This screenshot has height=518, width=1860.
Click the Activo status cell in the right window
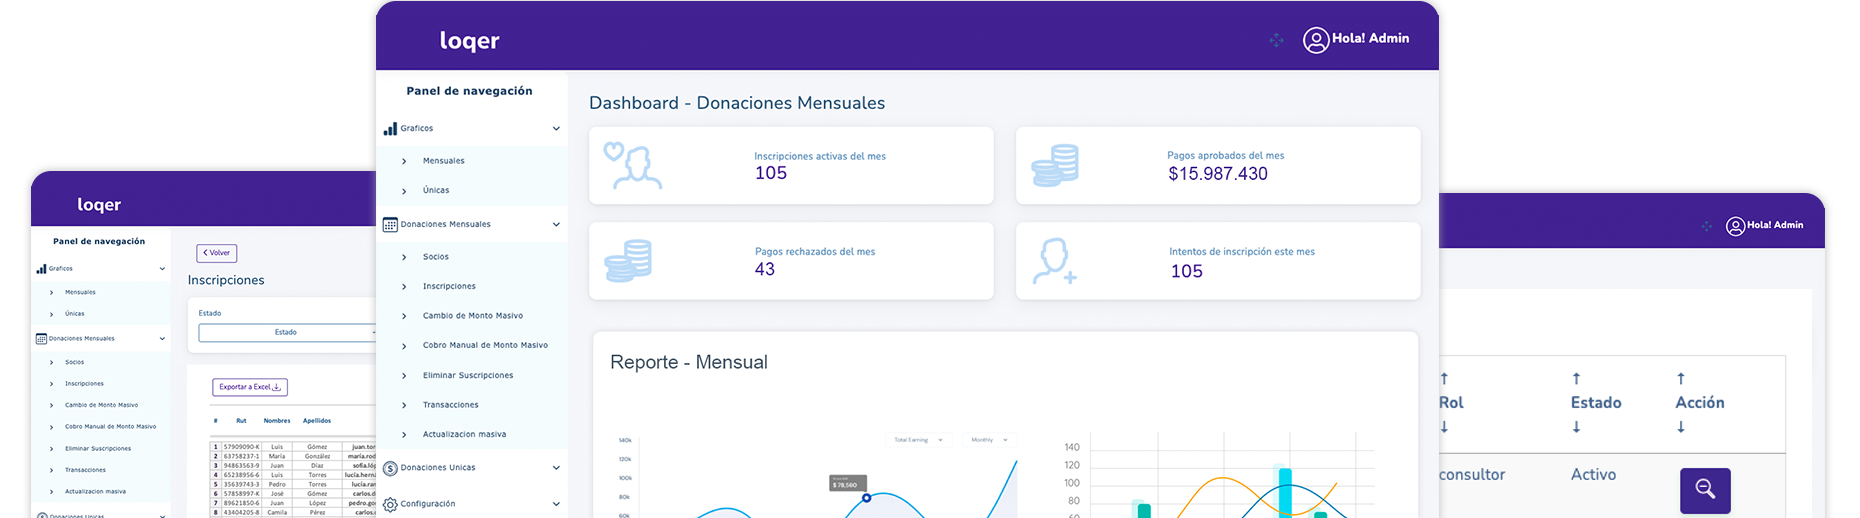[x=1593, y=475]
